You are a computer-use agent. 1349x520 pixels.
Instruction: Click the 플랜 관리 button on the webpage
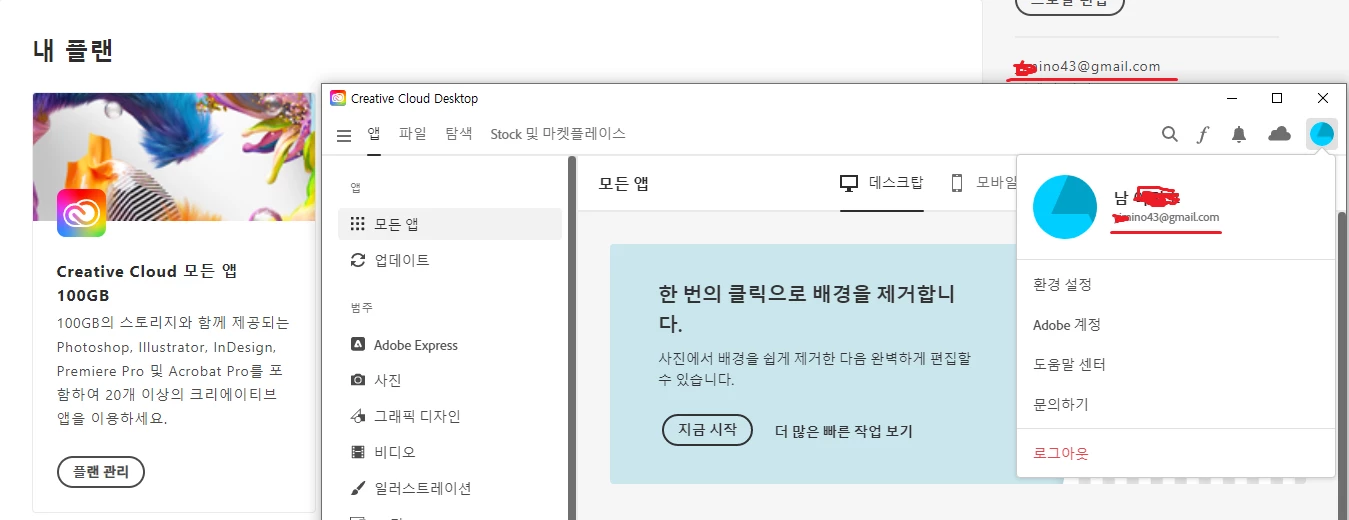coord(101,472)
